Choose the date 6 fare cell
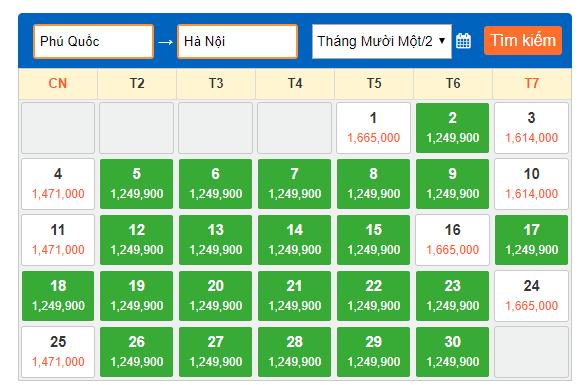This screenshot has height=385, width=583. coord(216,184)
